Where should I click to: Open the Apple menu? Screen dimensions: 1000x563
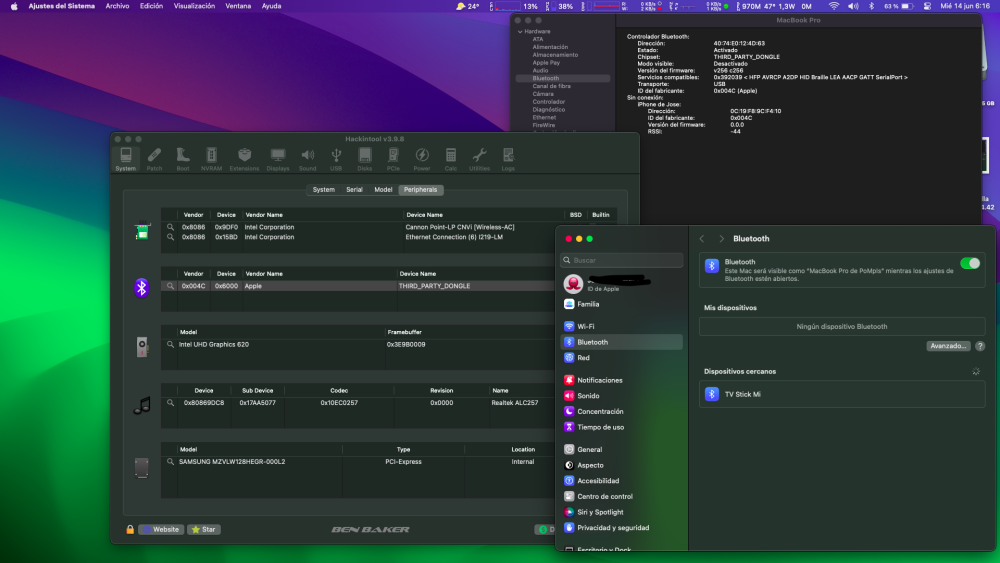click(x=14, y=6)
